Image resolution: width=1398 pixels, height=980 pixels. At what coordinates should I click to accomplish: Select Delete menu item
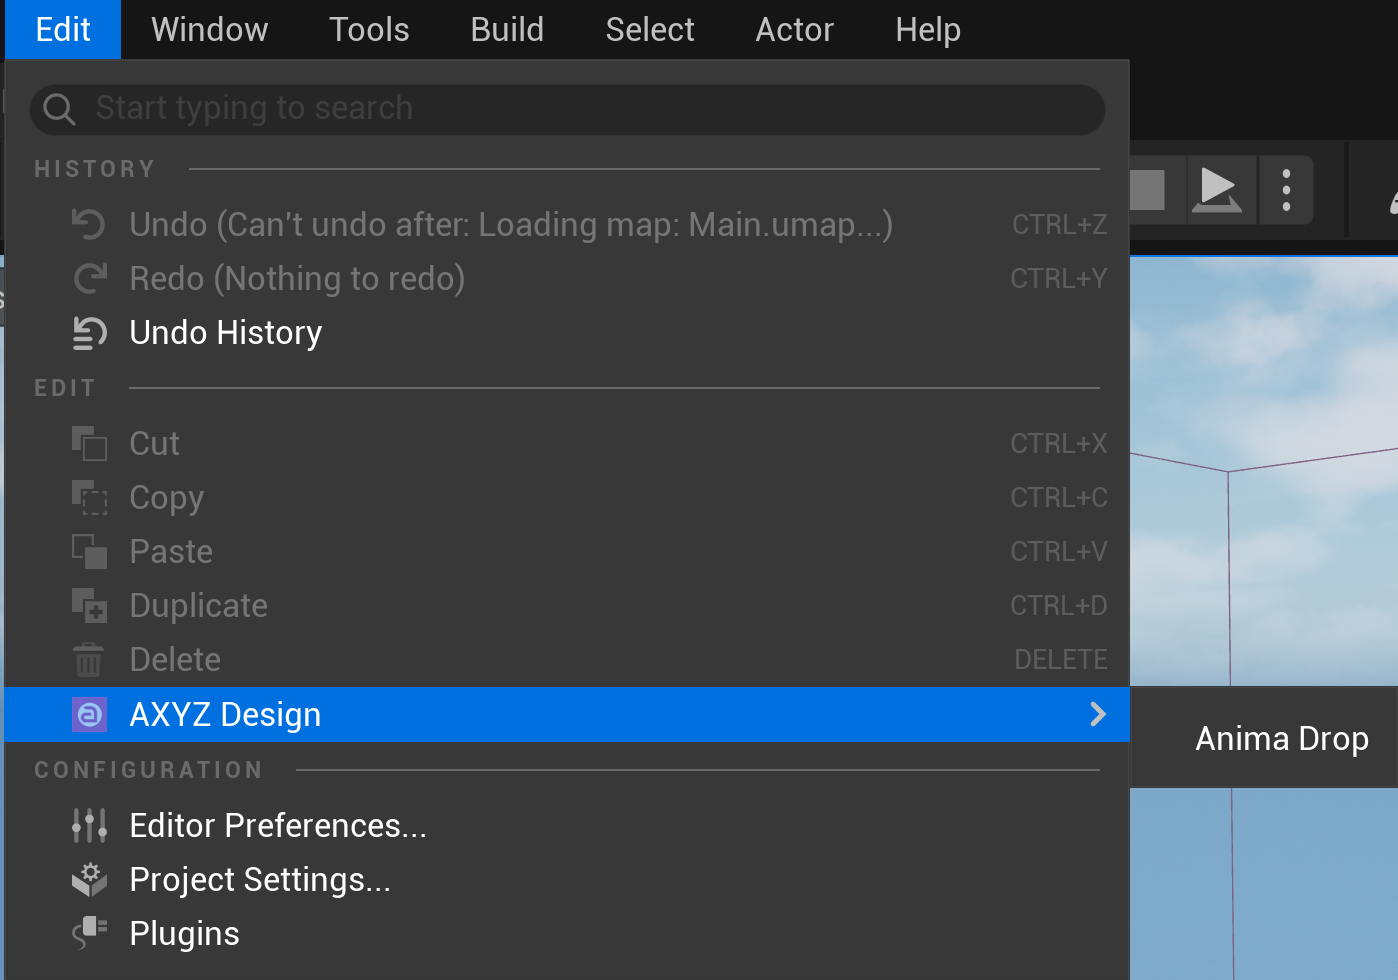[x=567, y=659]
